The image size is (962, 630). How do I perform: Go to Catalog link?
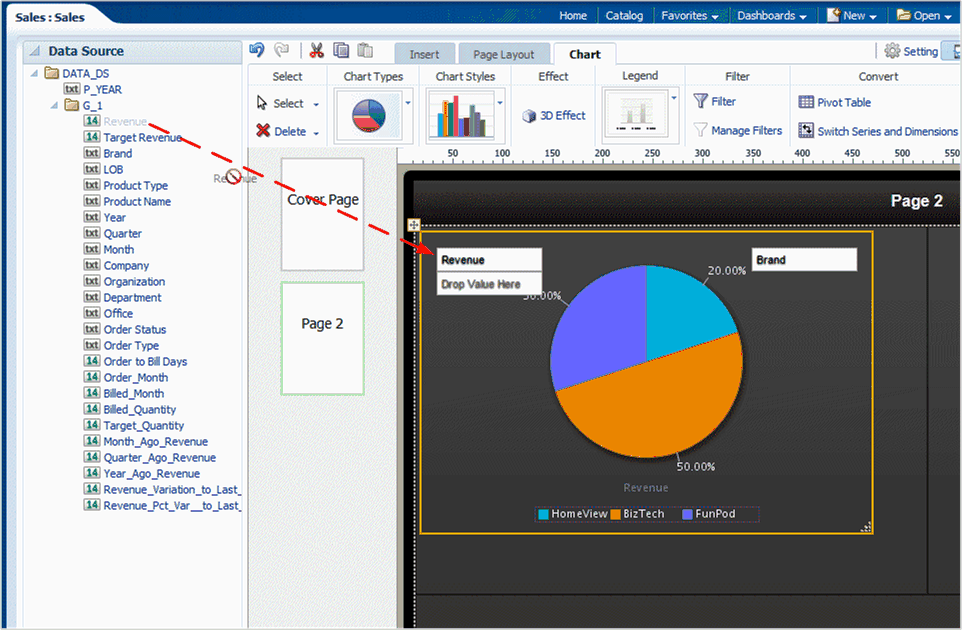624,15
